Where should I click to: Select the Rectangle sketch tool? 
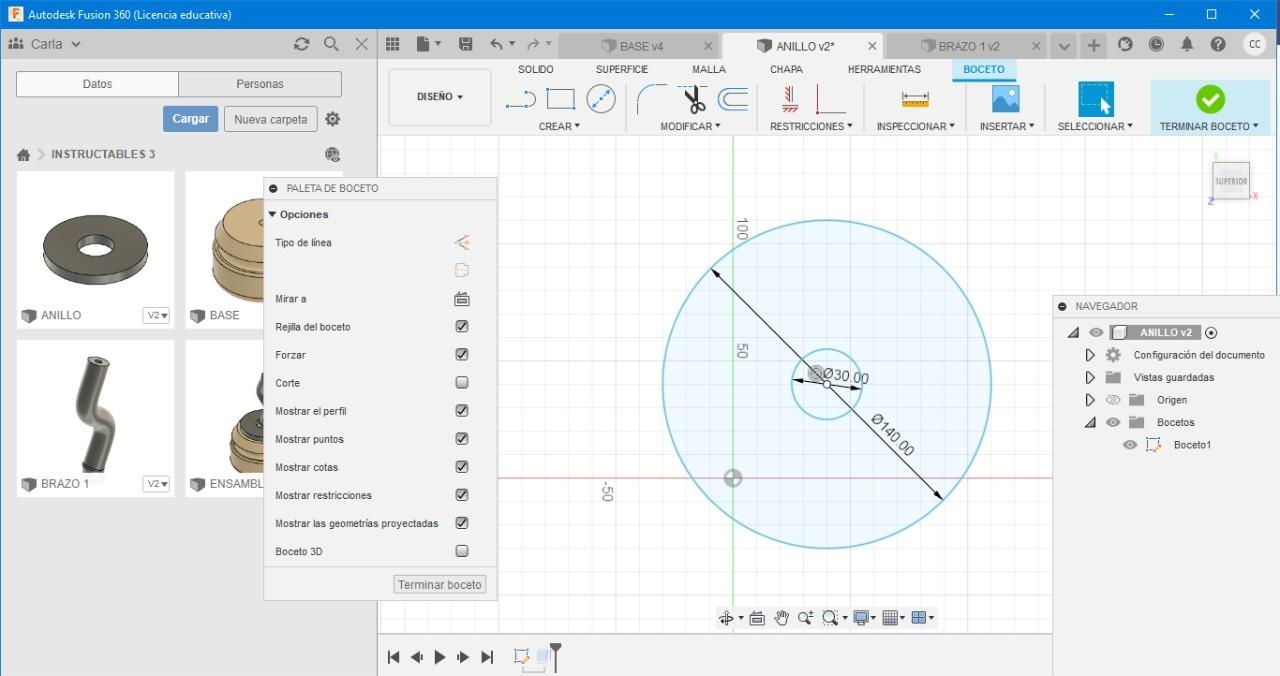pos(560,99)
